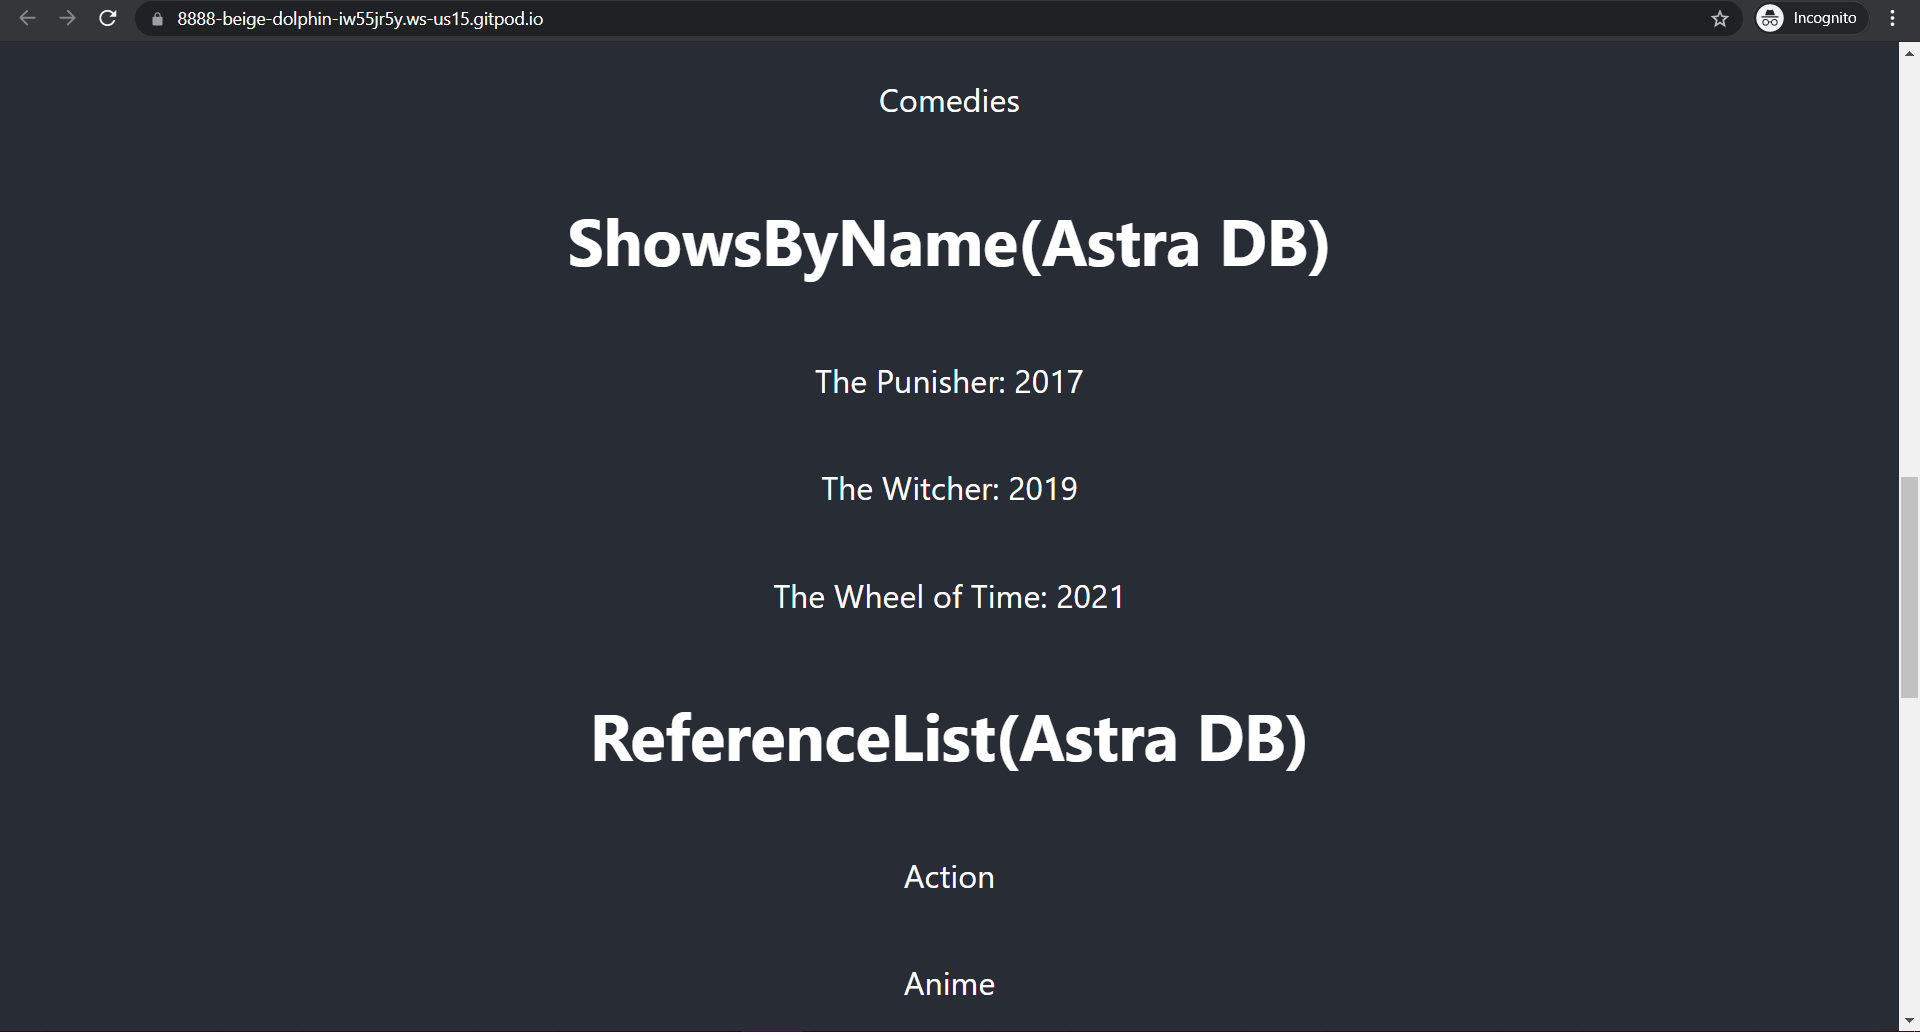The width and height of the screenshot is (1920, 1032).
Task: Open The Wheel of Time: 2021
Action: [x=948, y=596]
